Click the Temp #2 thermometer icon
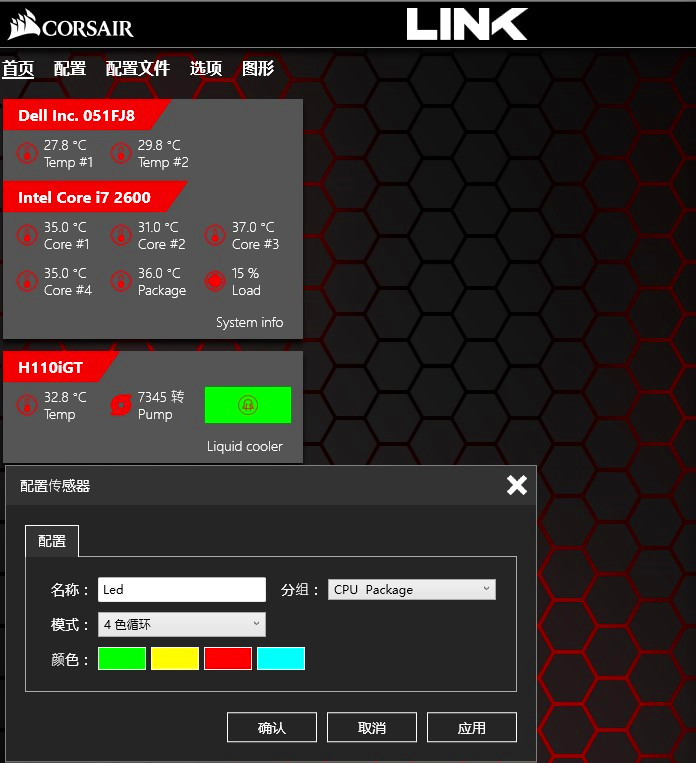Image resolution: width=696 pixels, height=763 pixels. pyautogui.click(x=121, y=153)
